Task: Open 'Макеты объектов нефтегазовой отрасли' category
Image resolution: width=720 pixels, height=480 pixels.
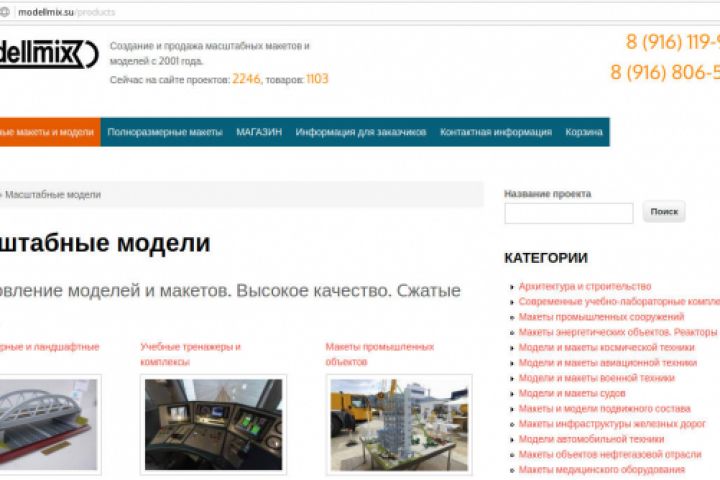Action: click(610, 454)
